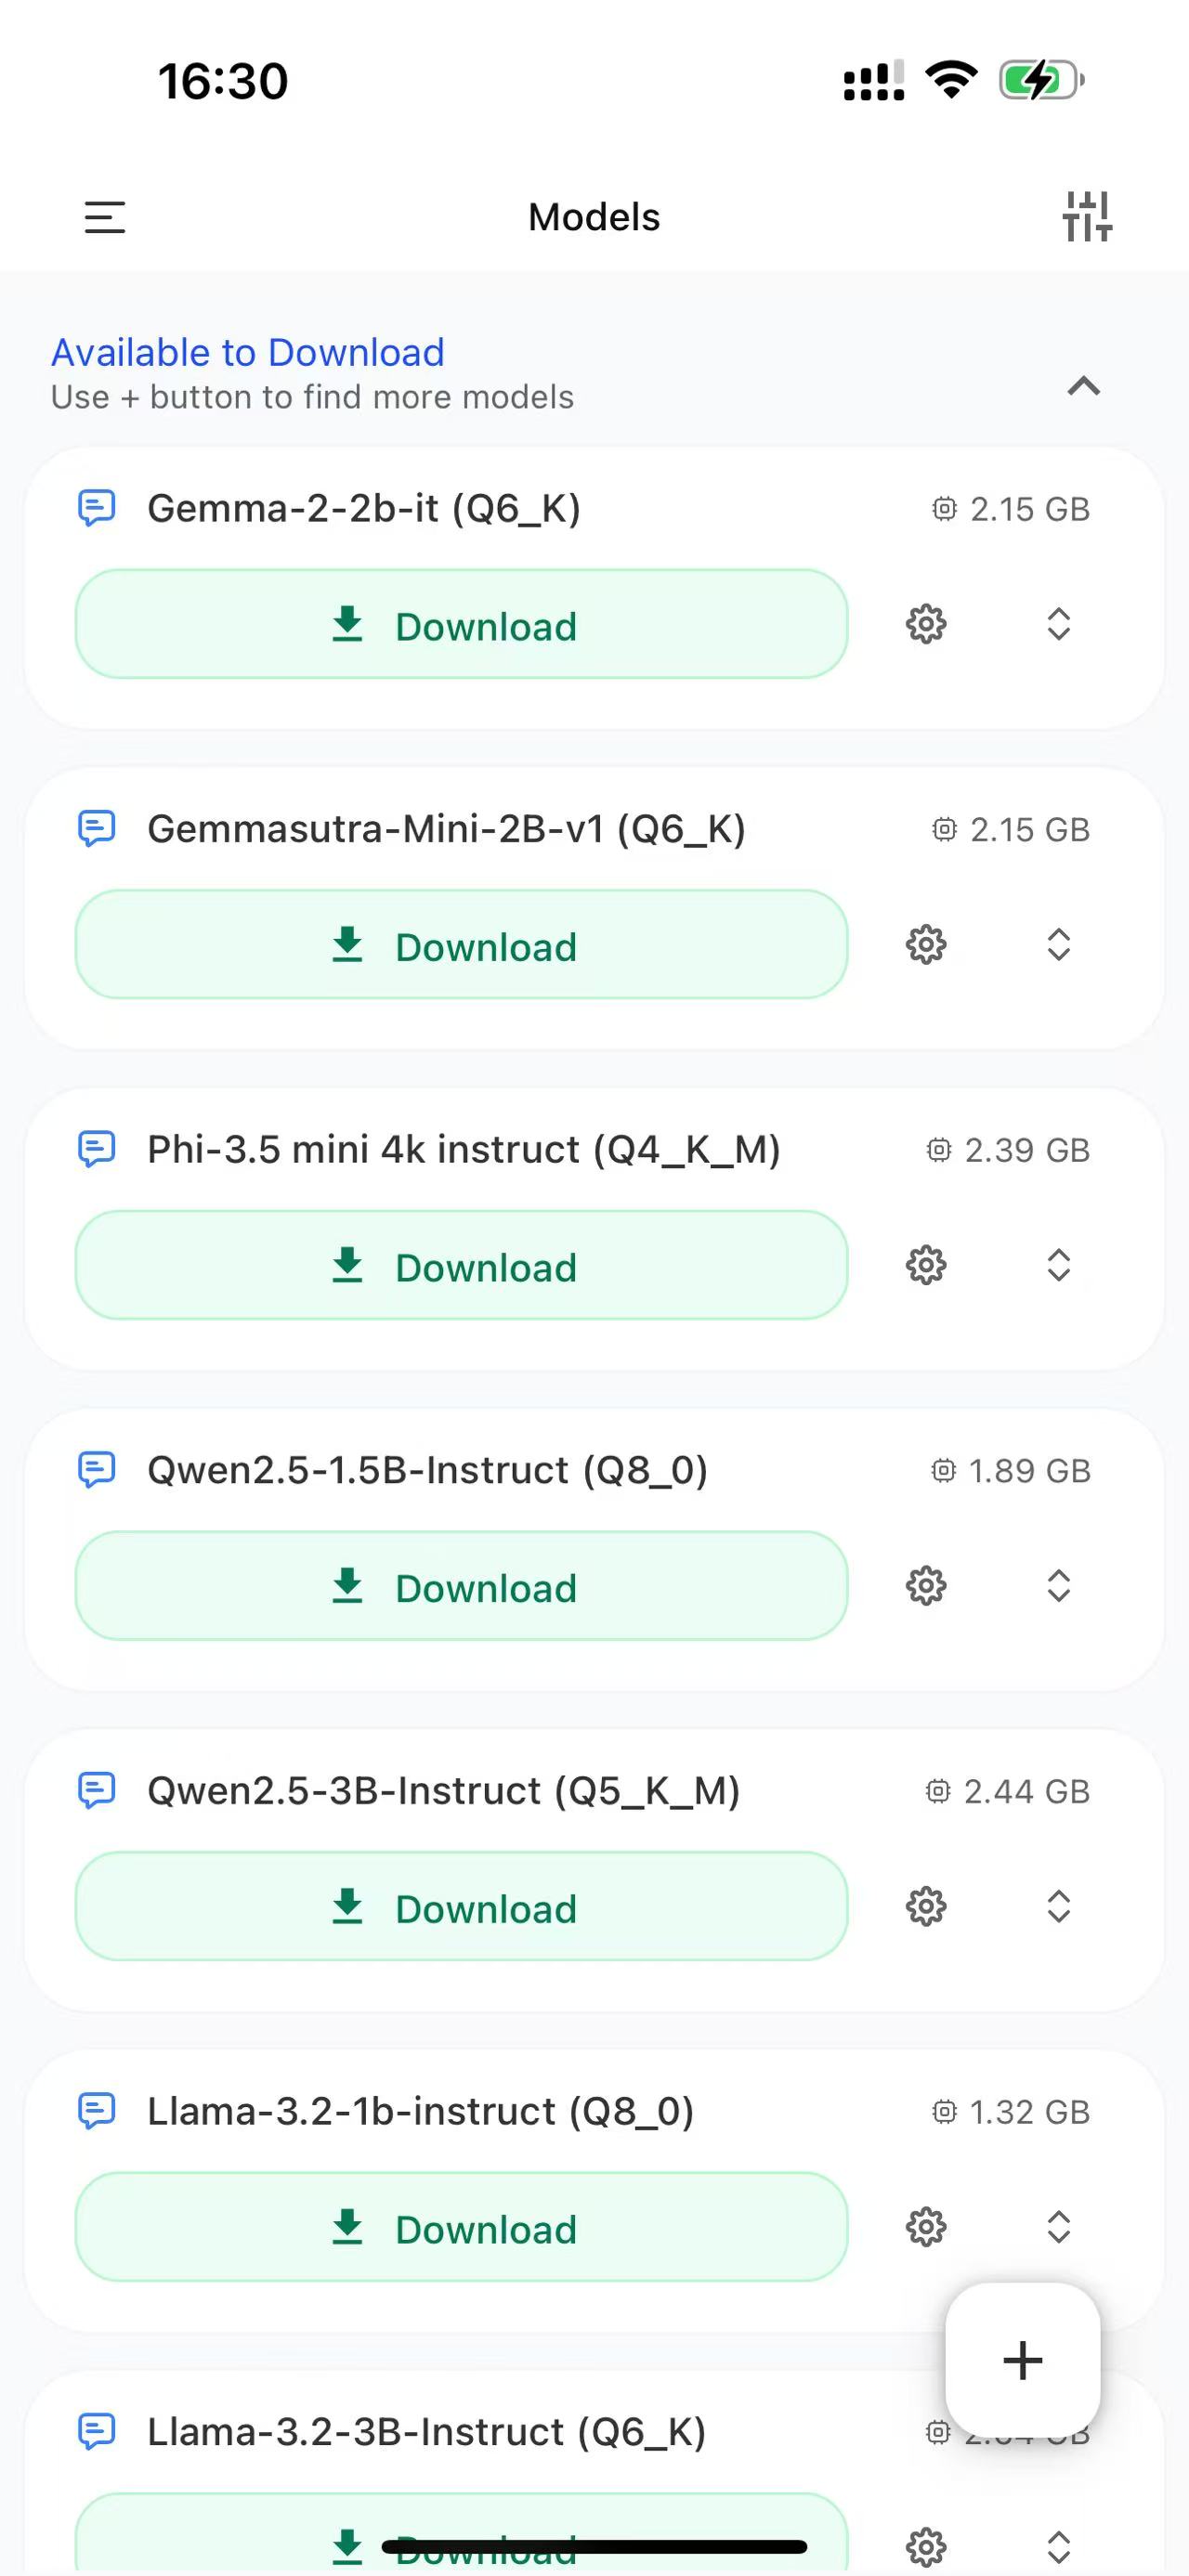The height and width of the screenshot is (2576, 1189).
Task: Download the Llama-3.2-1b-instruct model
Action: click(461, 2227)
